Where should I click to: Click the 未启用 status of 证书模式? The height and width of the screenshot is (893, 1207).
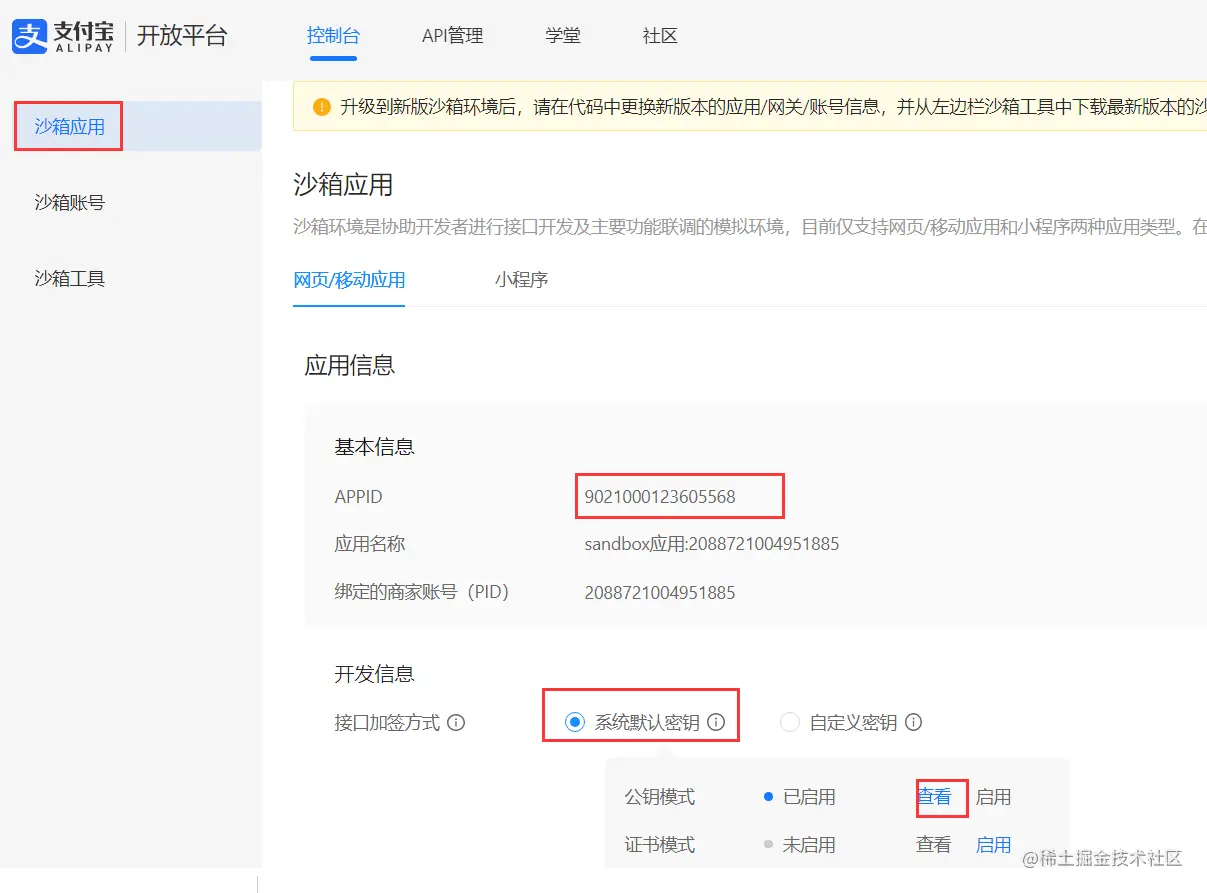click(808, 845)
